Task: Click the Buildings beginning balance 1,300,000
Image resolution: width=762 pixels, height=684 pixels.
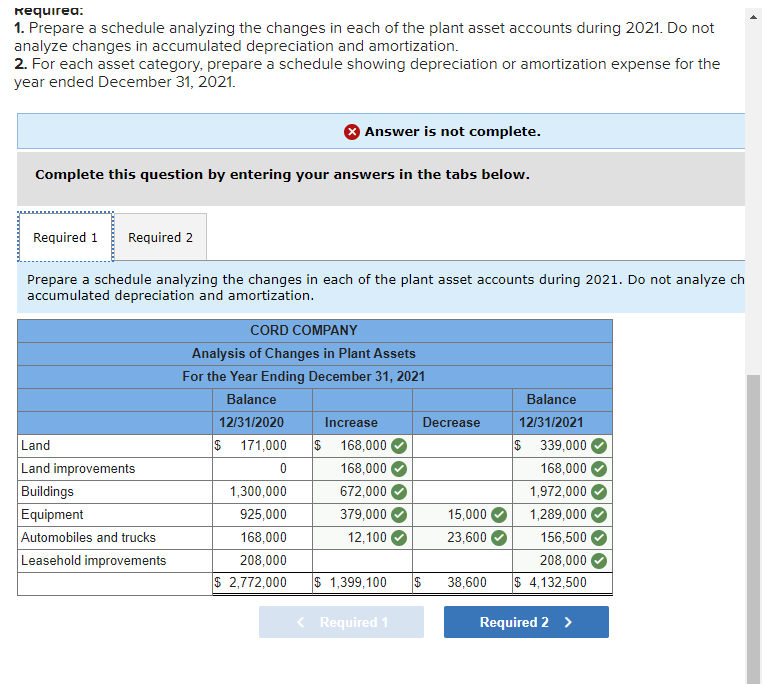Action: (258, 492)
